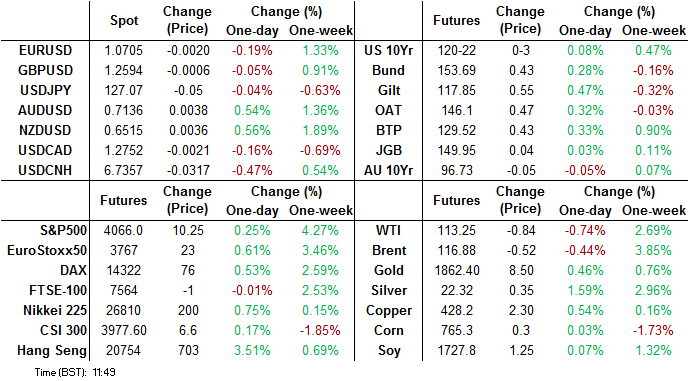Click the S&P500 futures value 4066.0

click(x=123, y=230)
